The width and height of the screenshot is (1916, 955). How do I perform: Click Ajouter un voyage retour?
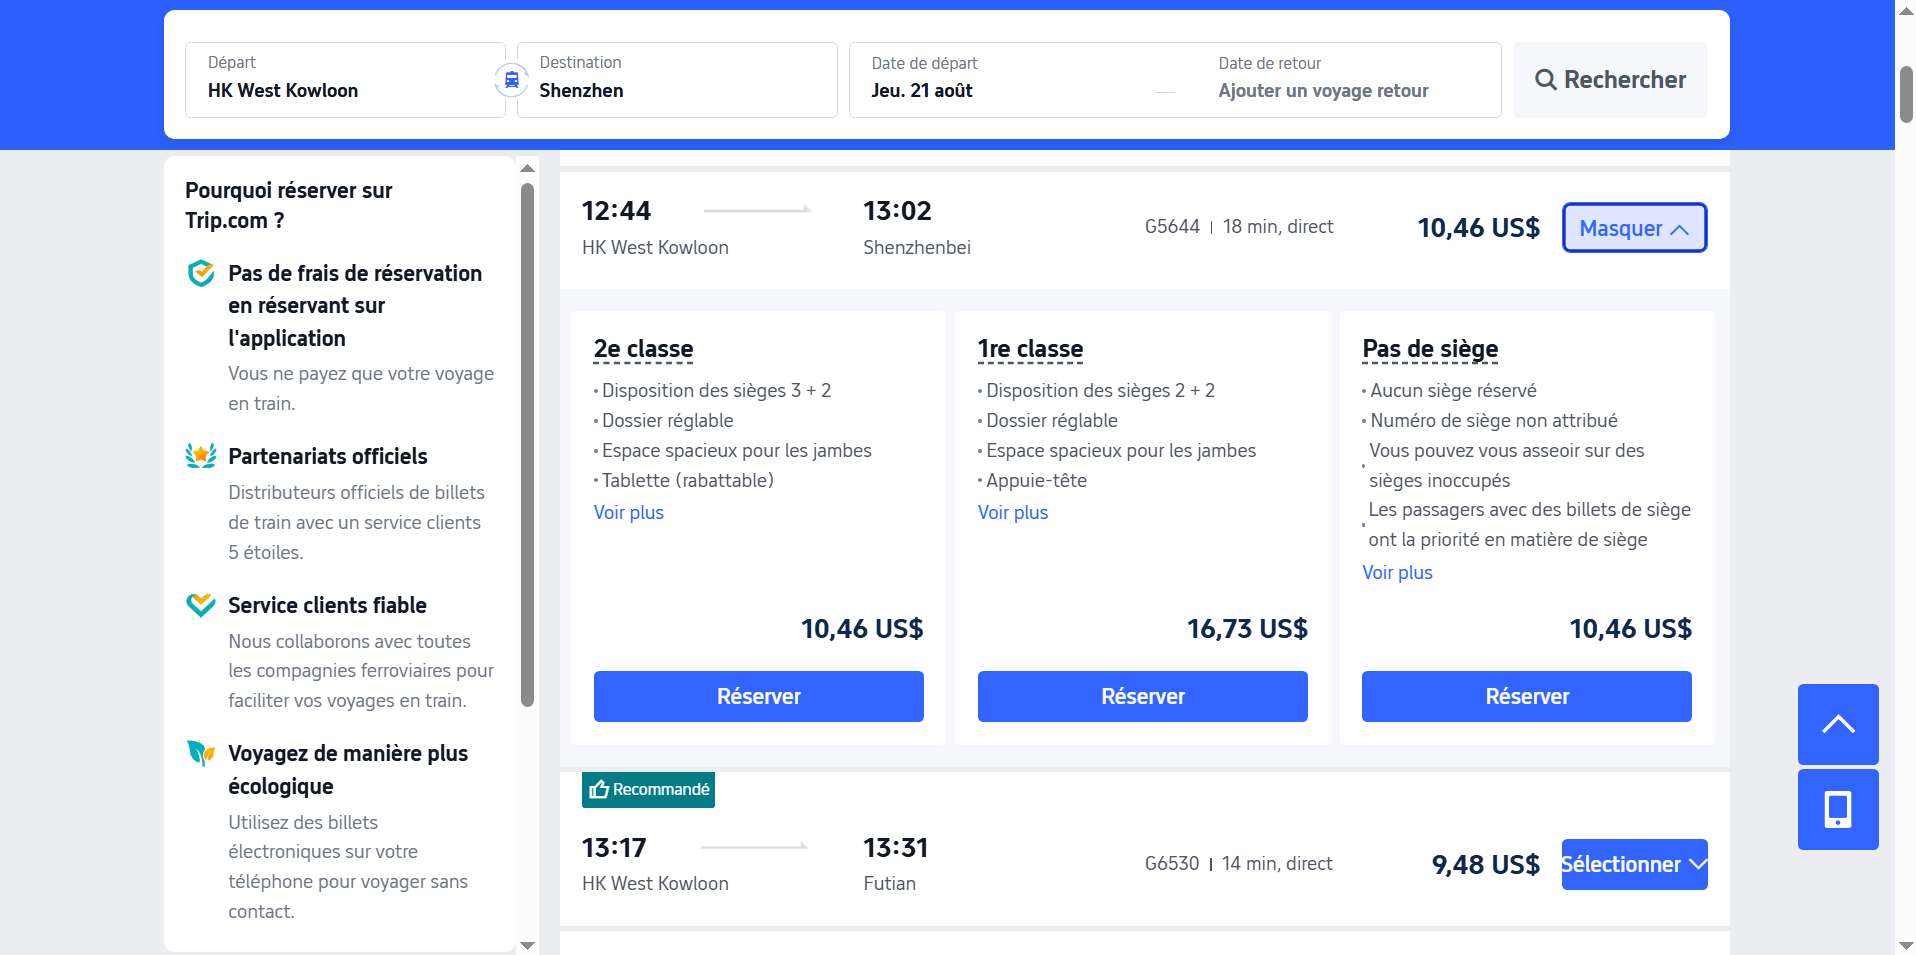point(1323,91)
